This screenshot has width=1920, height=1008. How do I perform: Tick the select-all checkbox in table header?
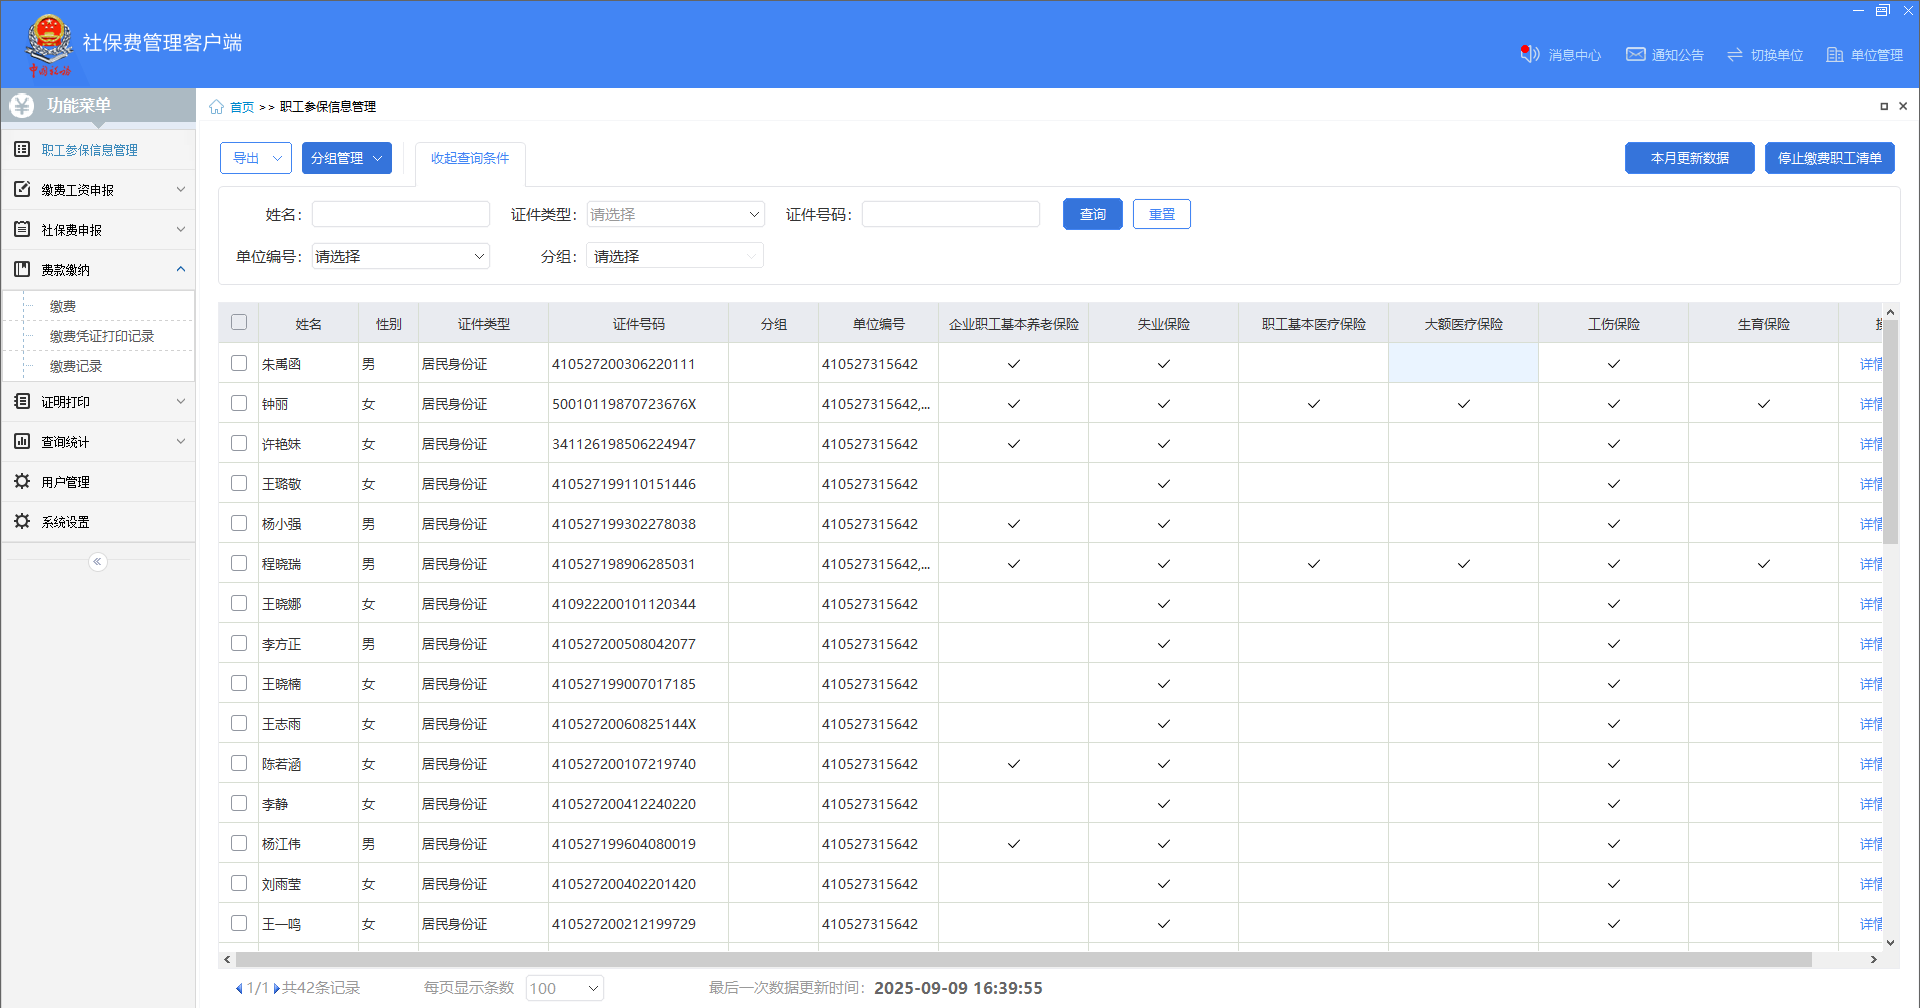click(239, 322)
